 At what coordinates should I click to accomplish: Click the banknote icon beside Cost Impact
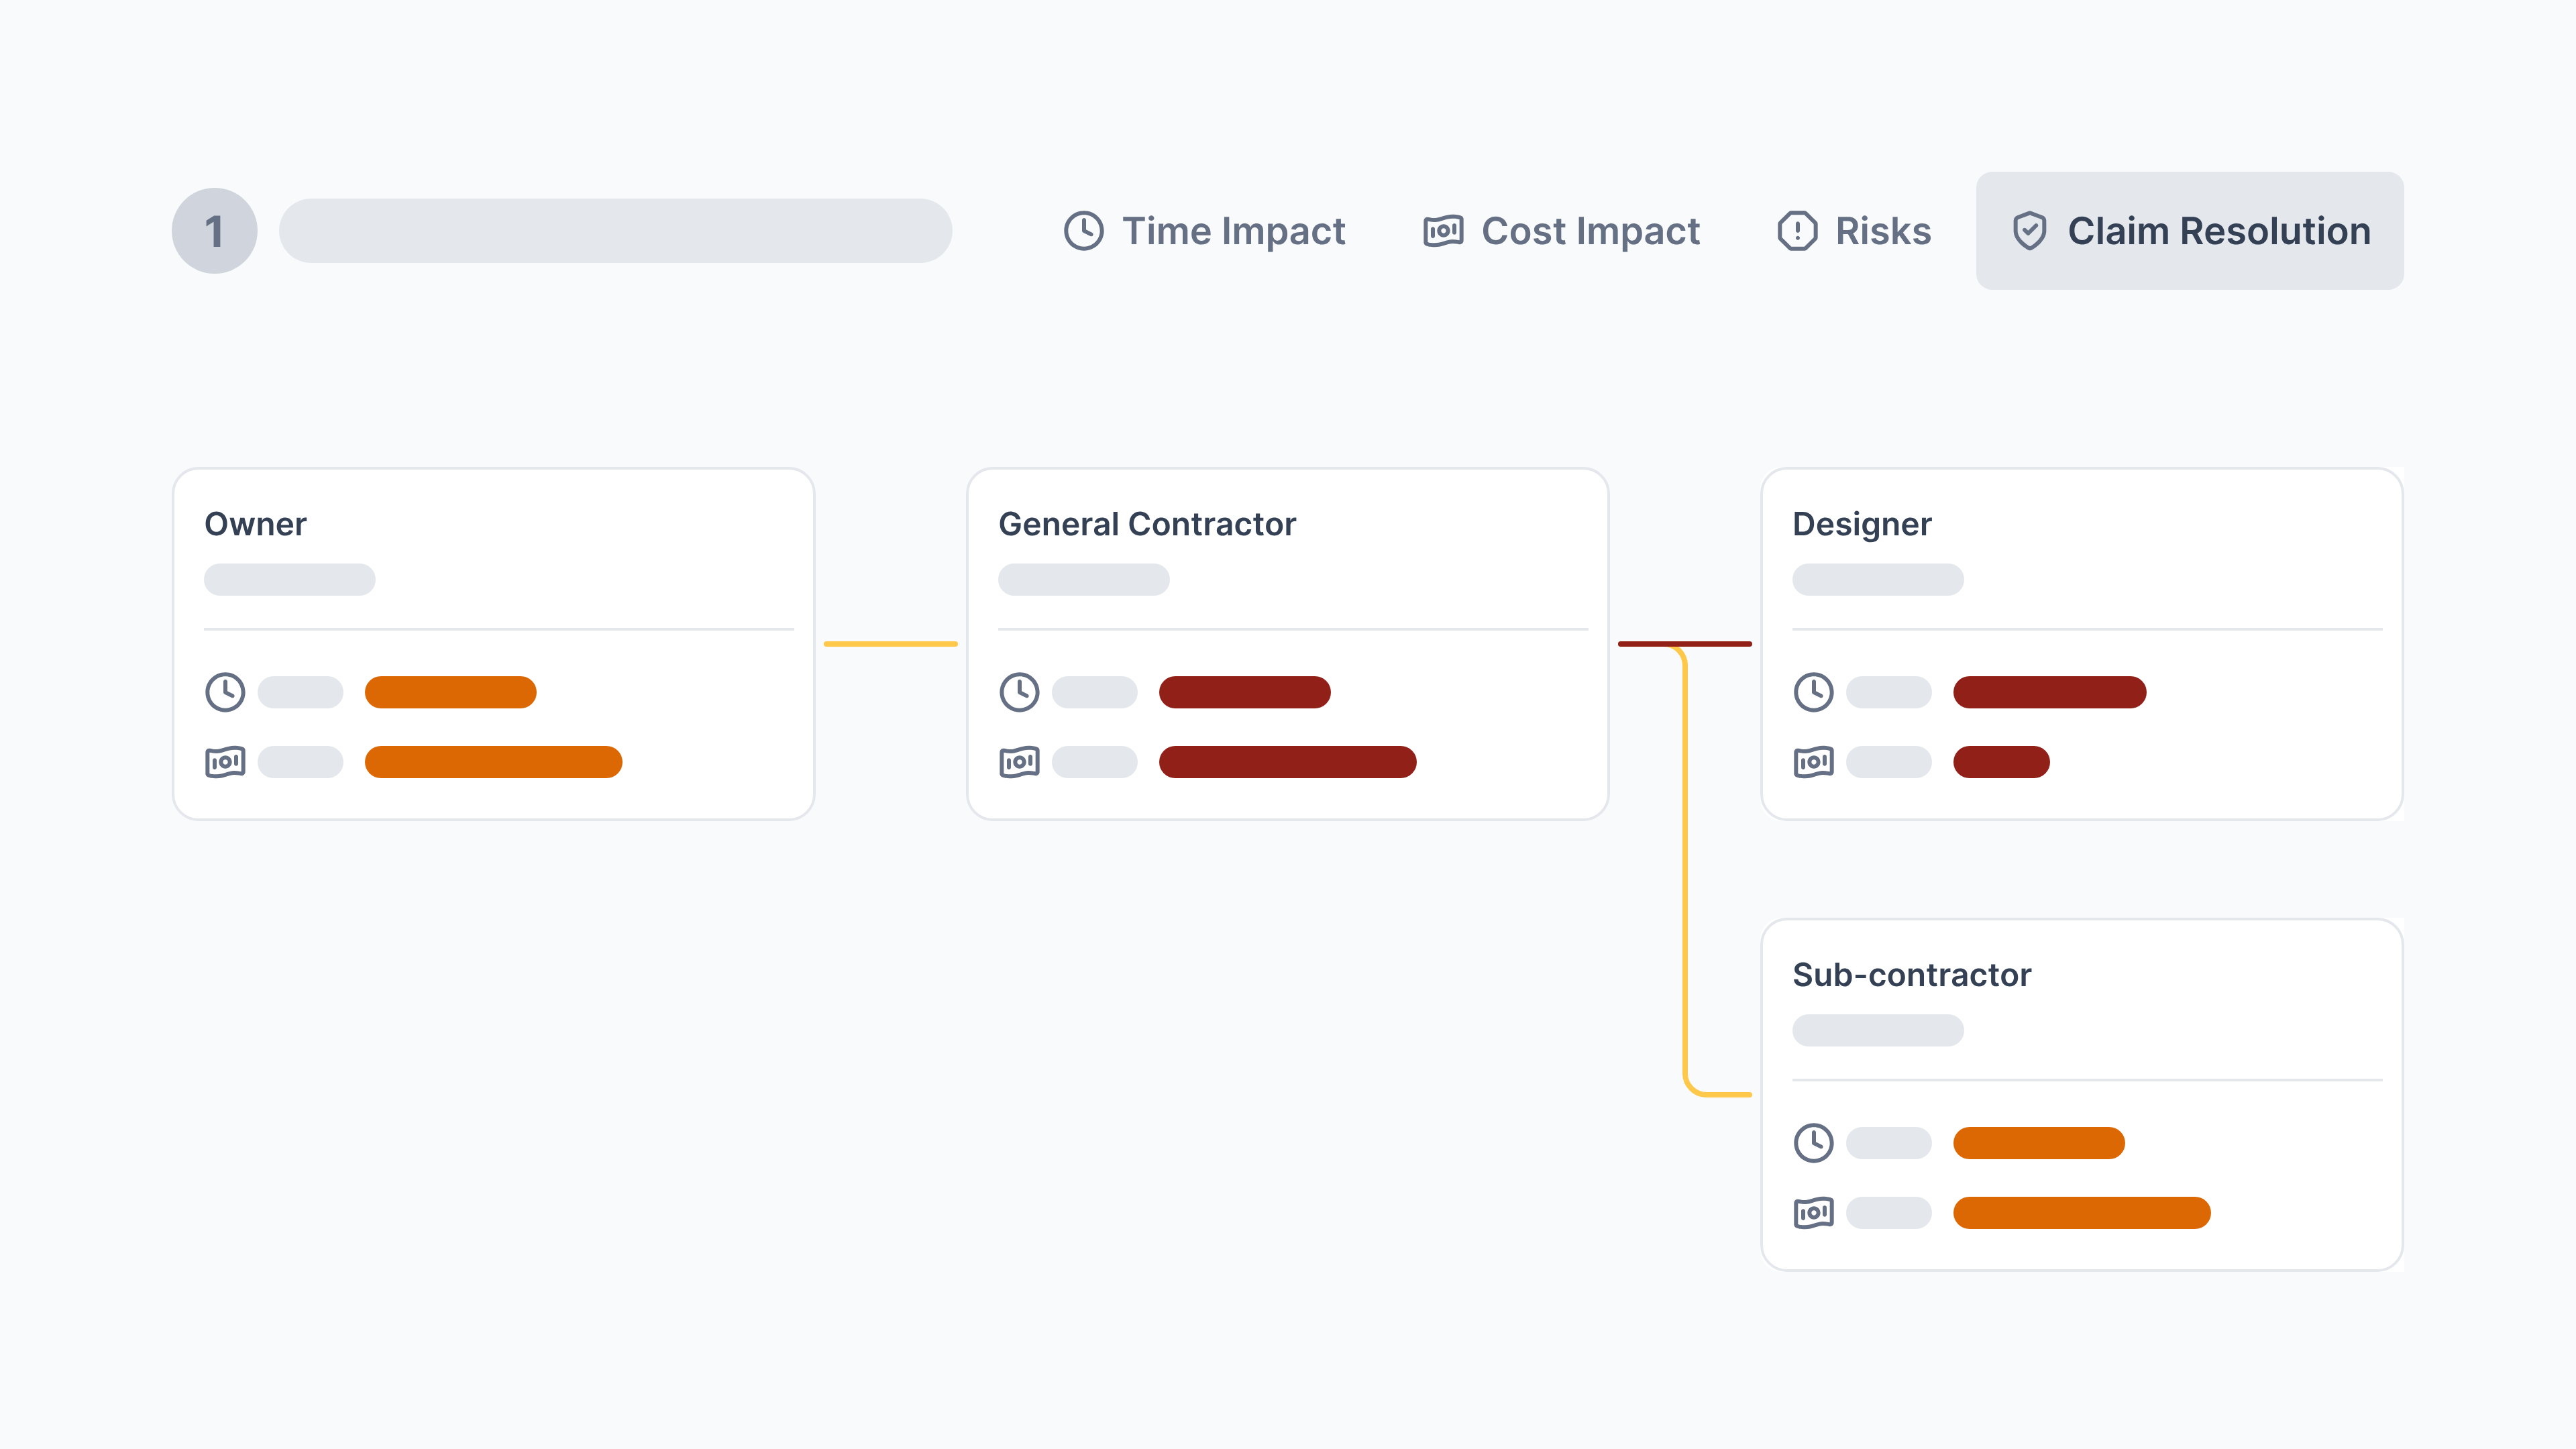(x=1443, y=231)
